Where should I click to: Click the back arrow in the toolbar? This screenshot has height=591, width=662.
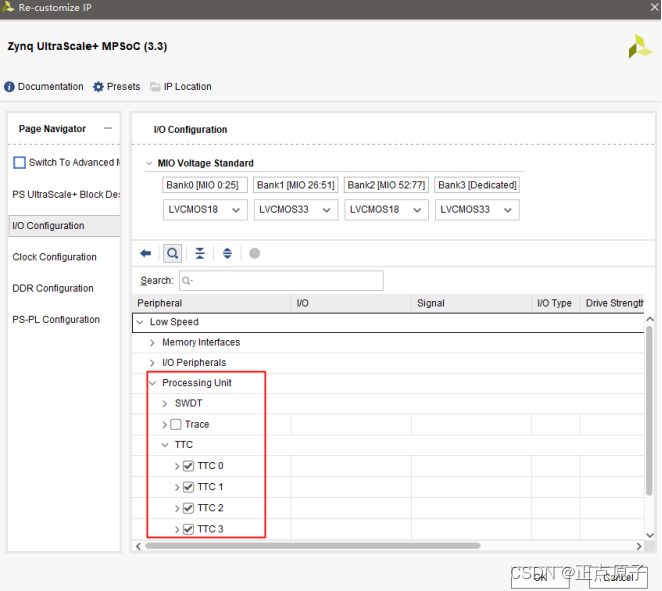[x=146, y=253]
